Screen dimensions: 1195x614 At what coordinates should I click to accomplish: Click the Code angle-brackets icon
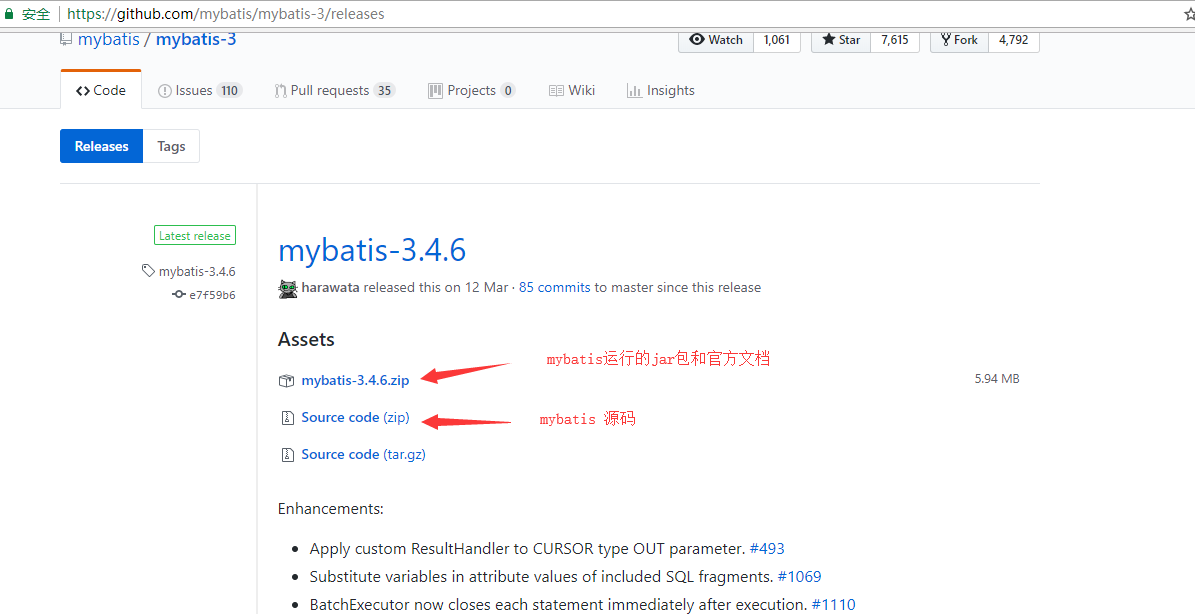83,91
